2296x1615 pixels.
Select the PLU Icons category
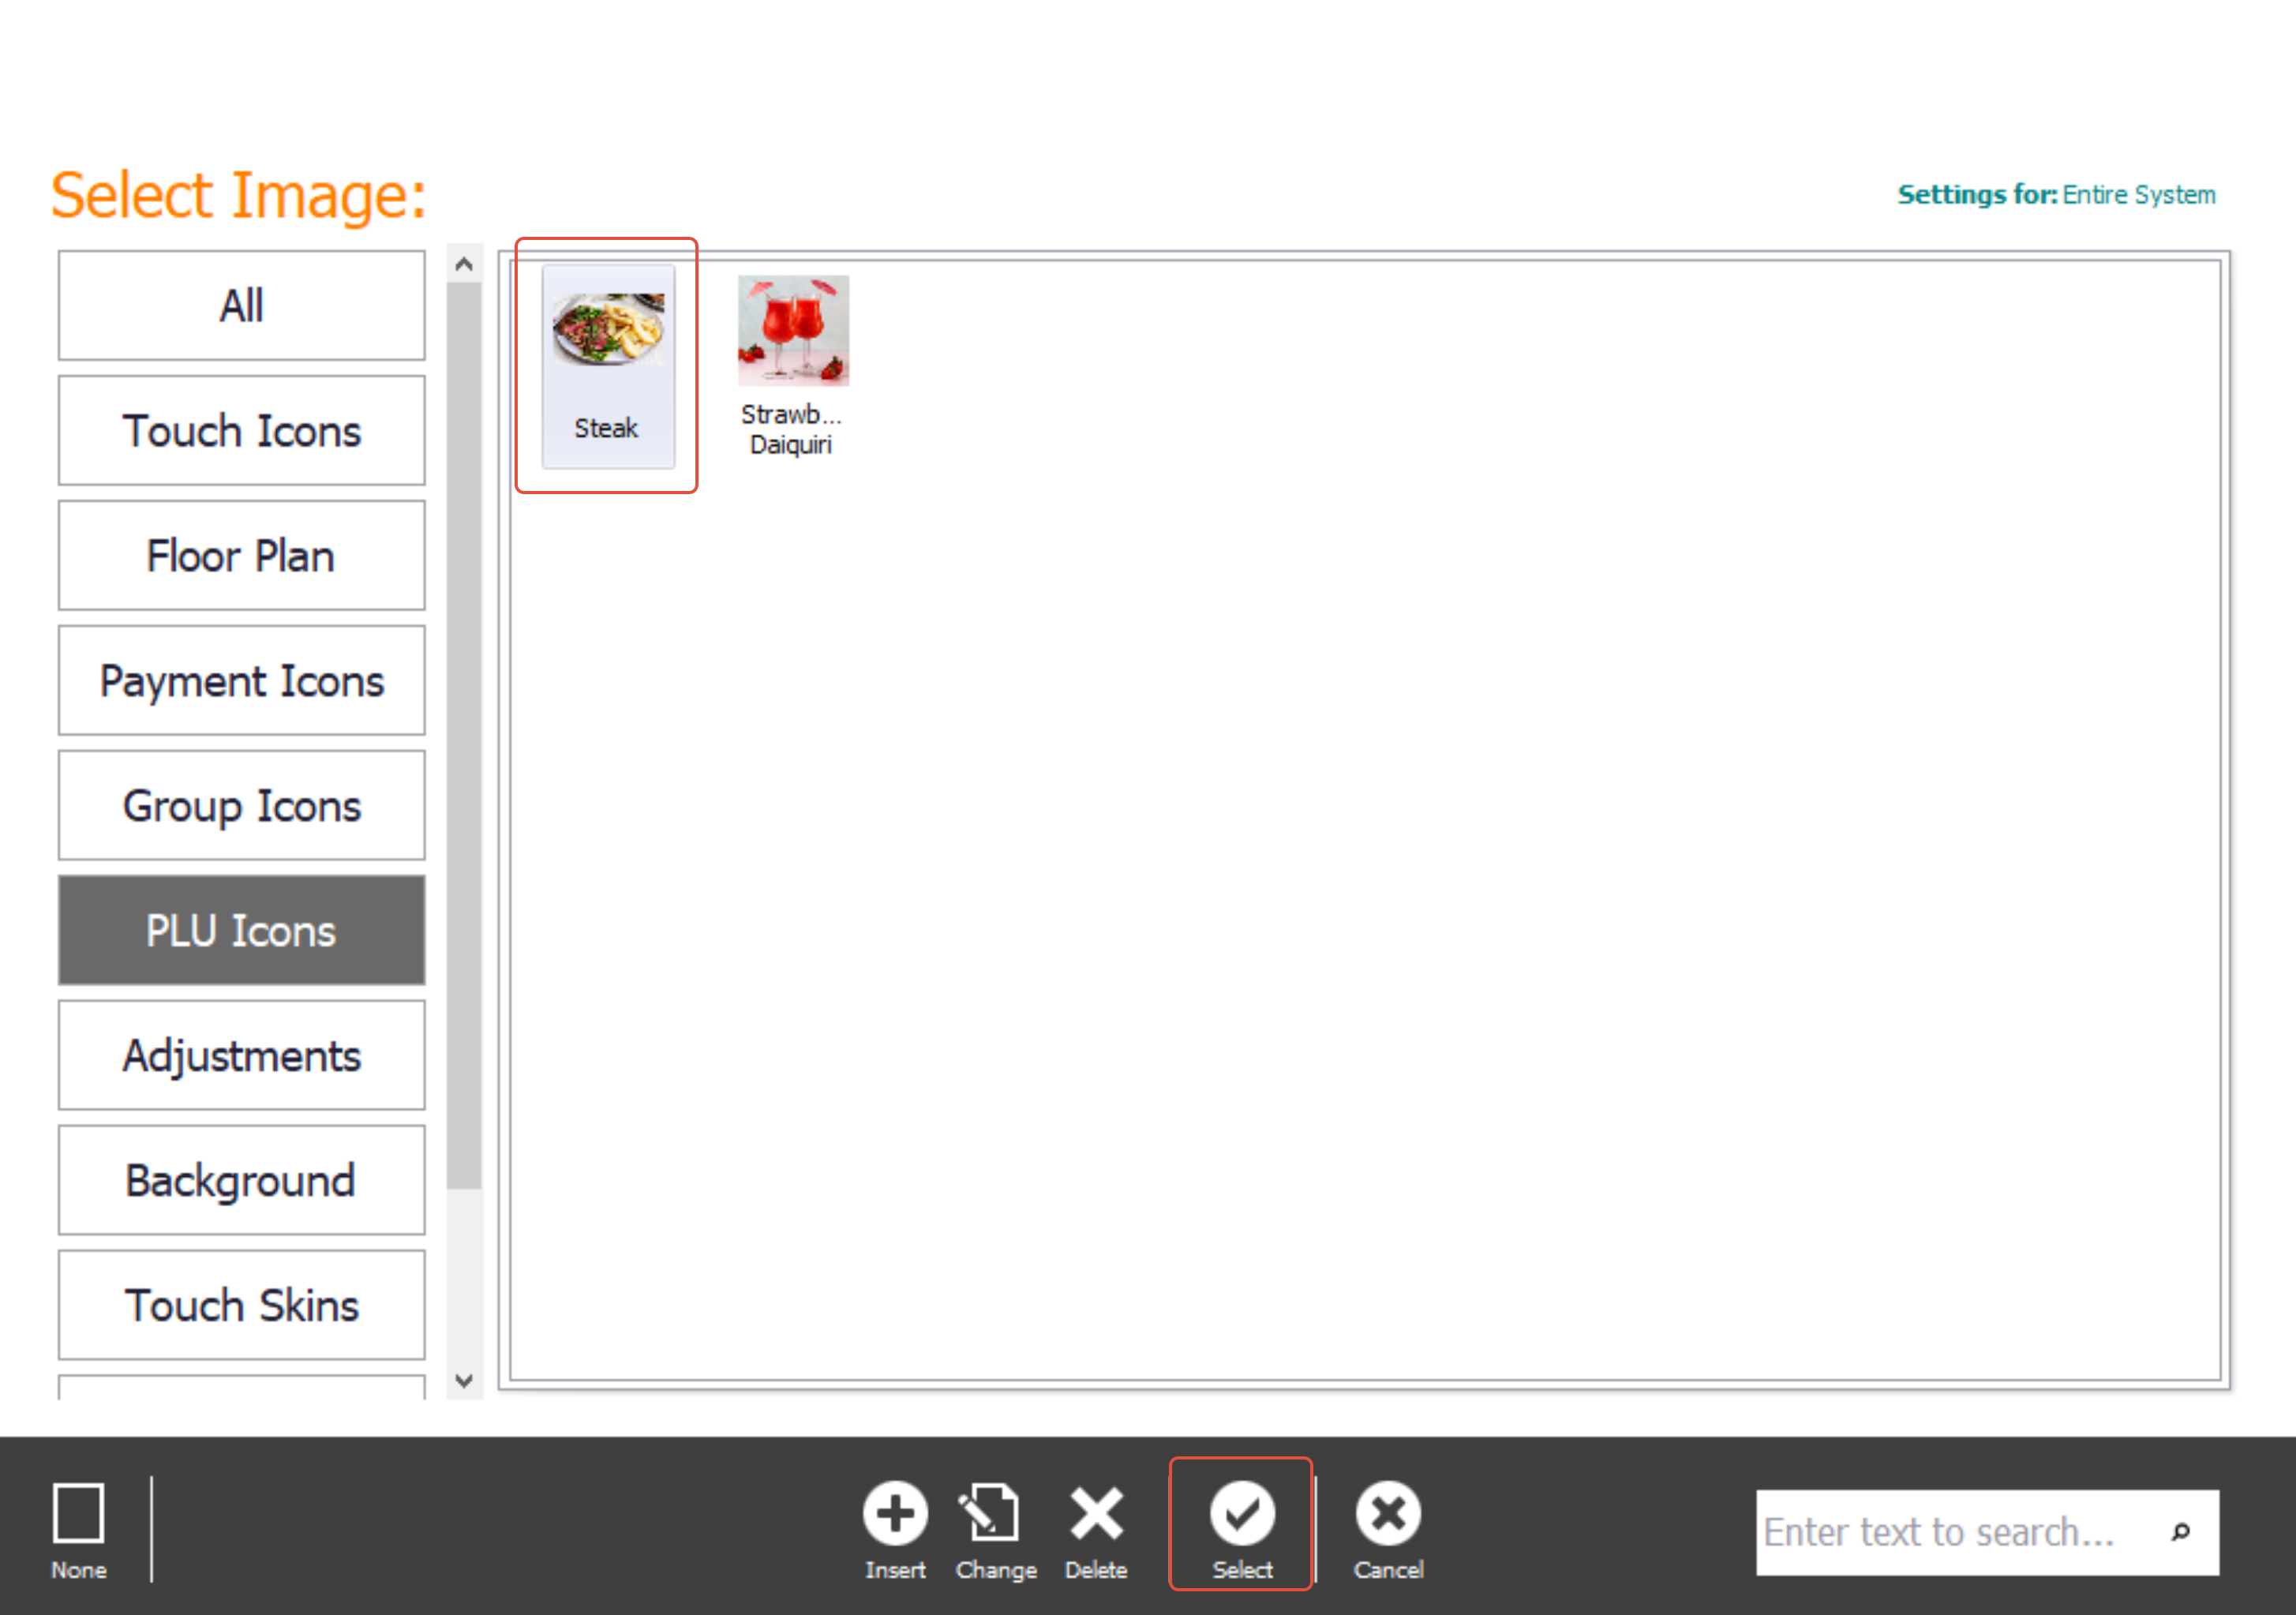(x=241, y=930)
